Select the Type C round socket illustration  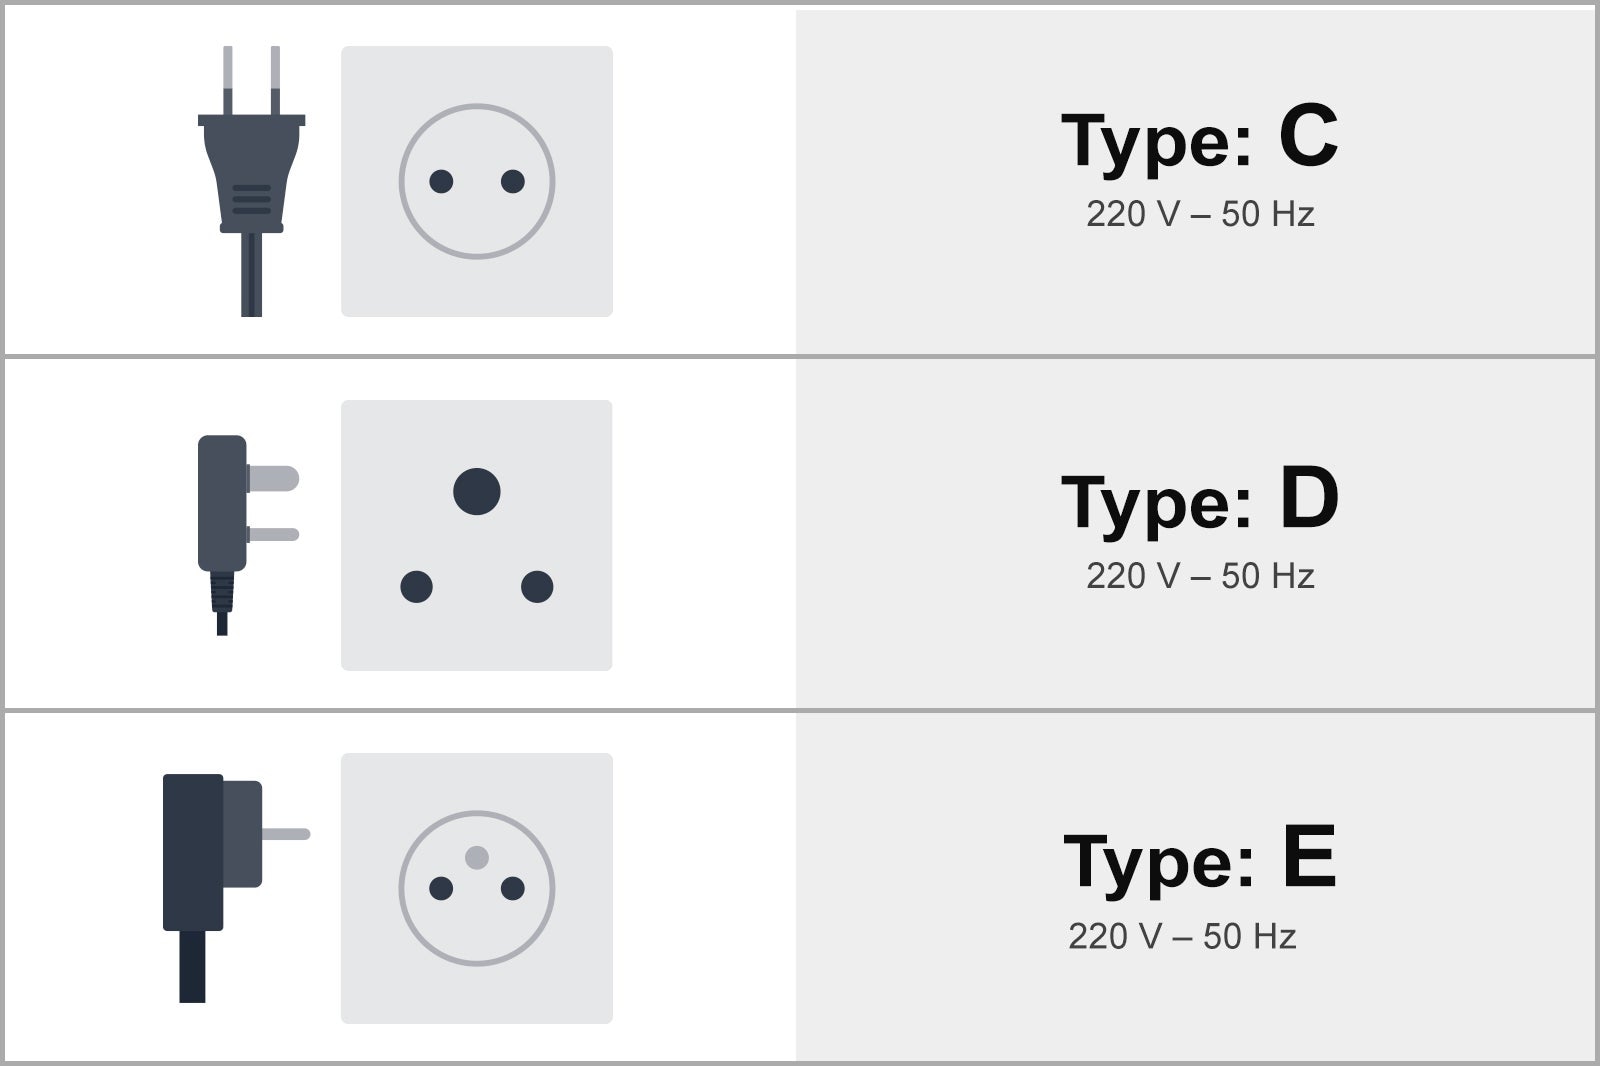click(x=477, y=181)
